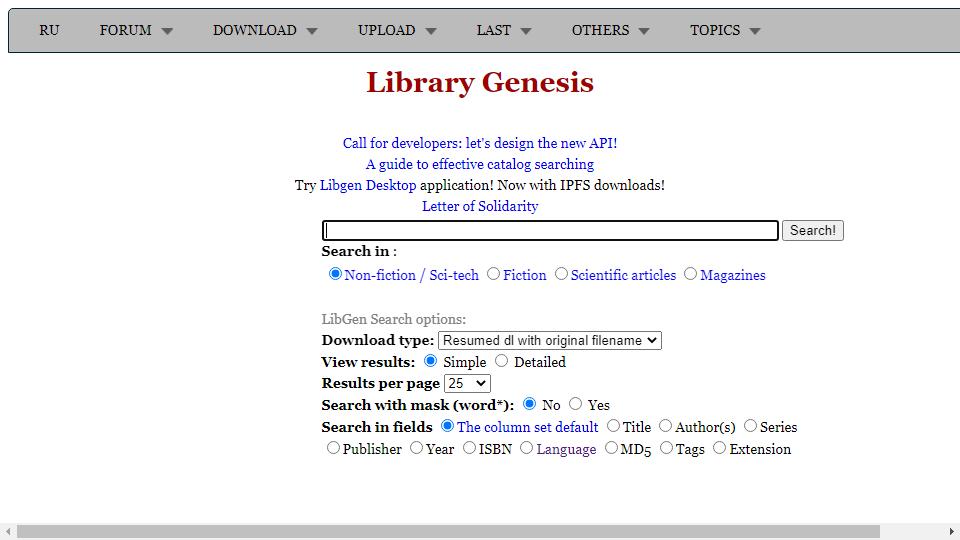The width and height of the screenshot is (960, 540).
Task: Open the Fiction link text
Action: click(x=525, y=276)
